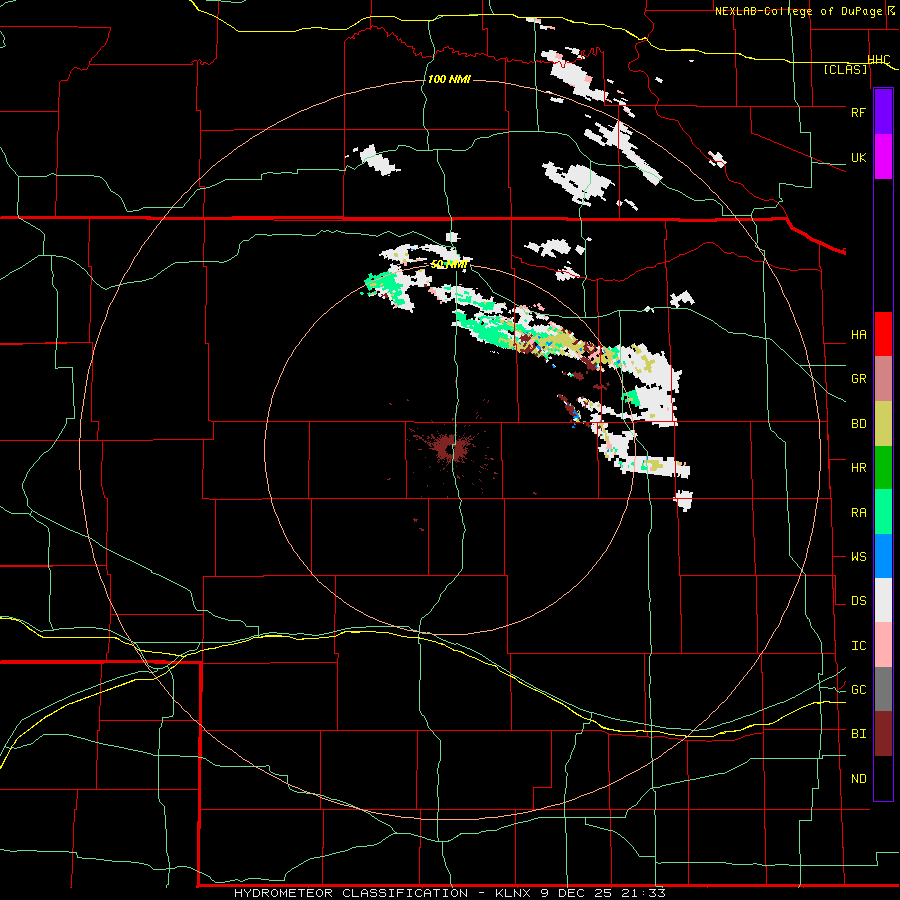Click the DS legend label text
900x900 pixels.
[858, 601]
